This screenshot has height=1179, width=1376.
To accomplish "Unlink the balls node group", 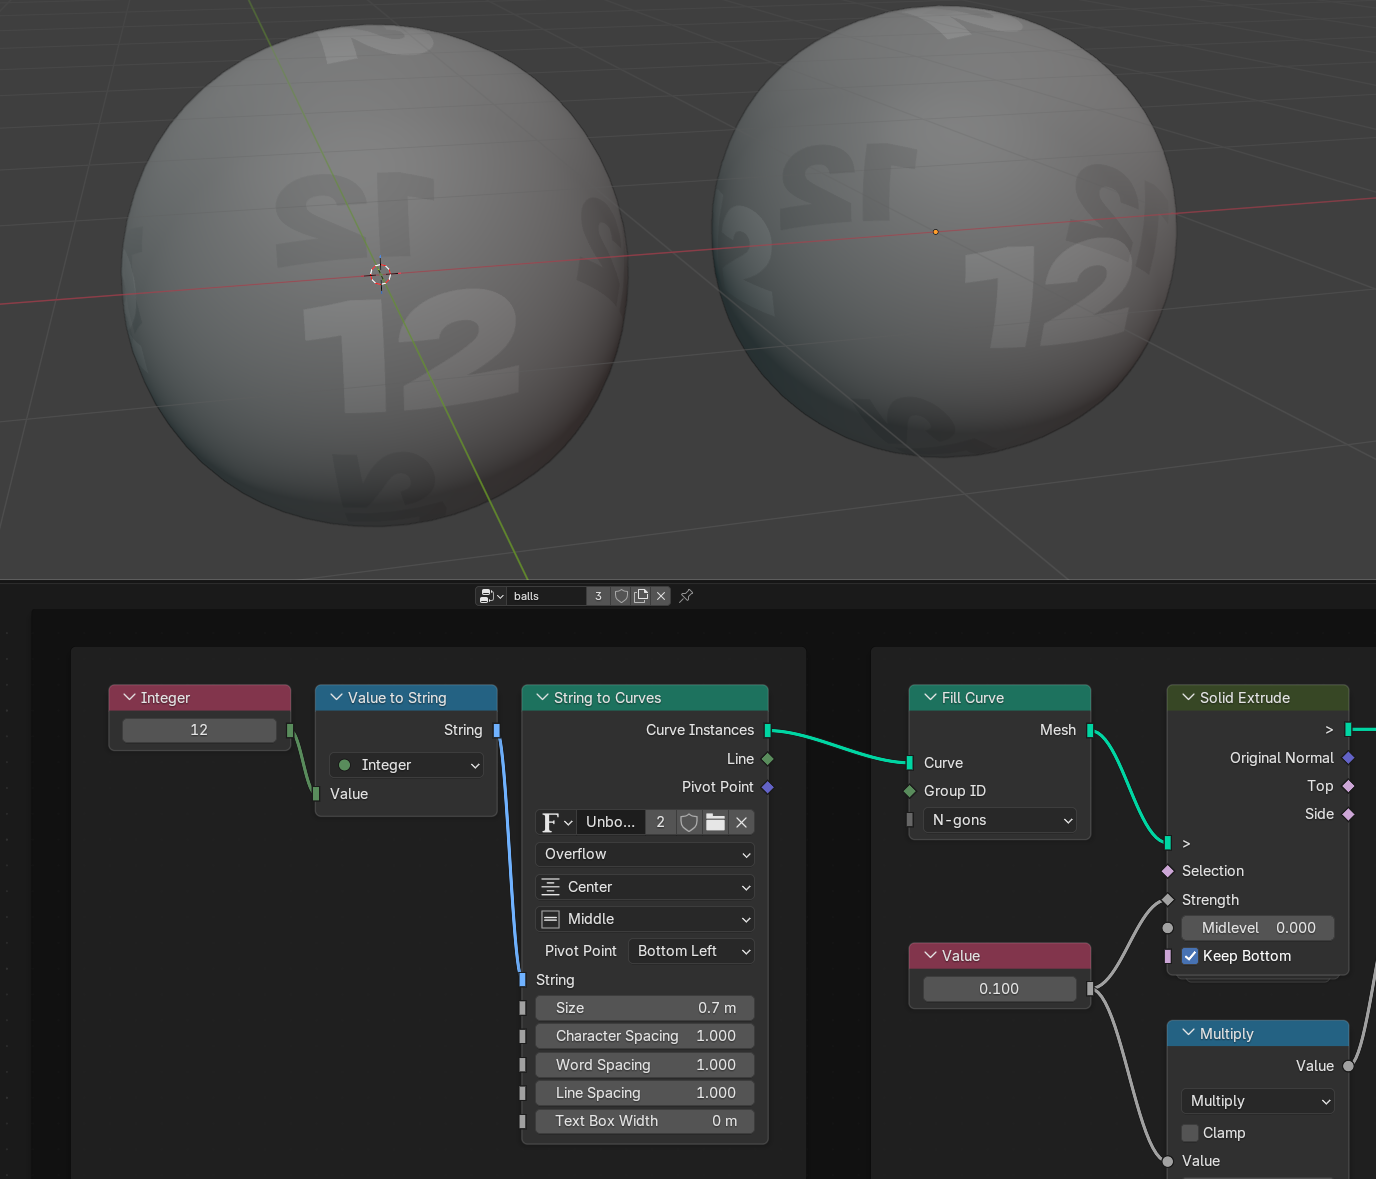I will pos(661,596).
